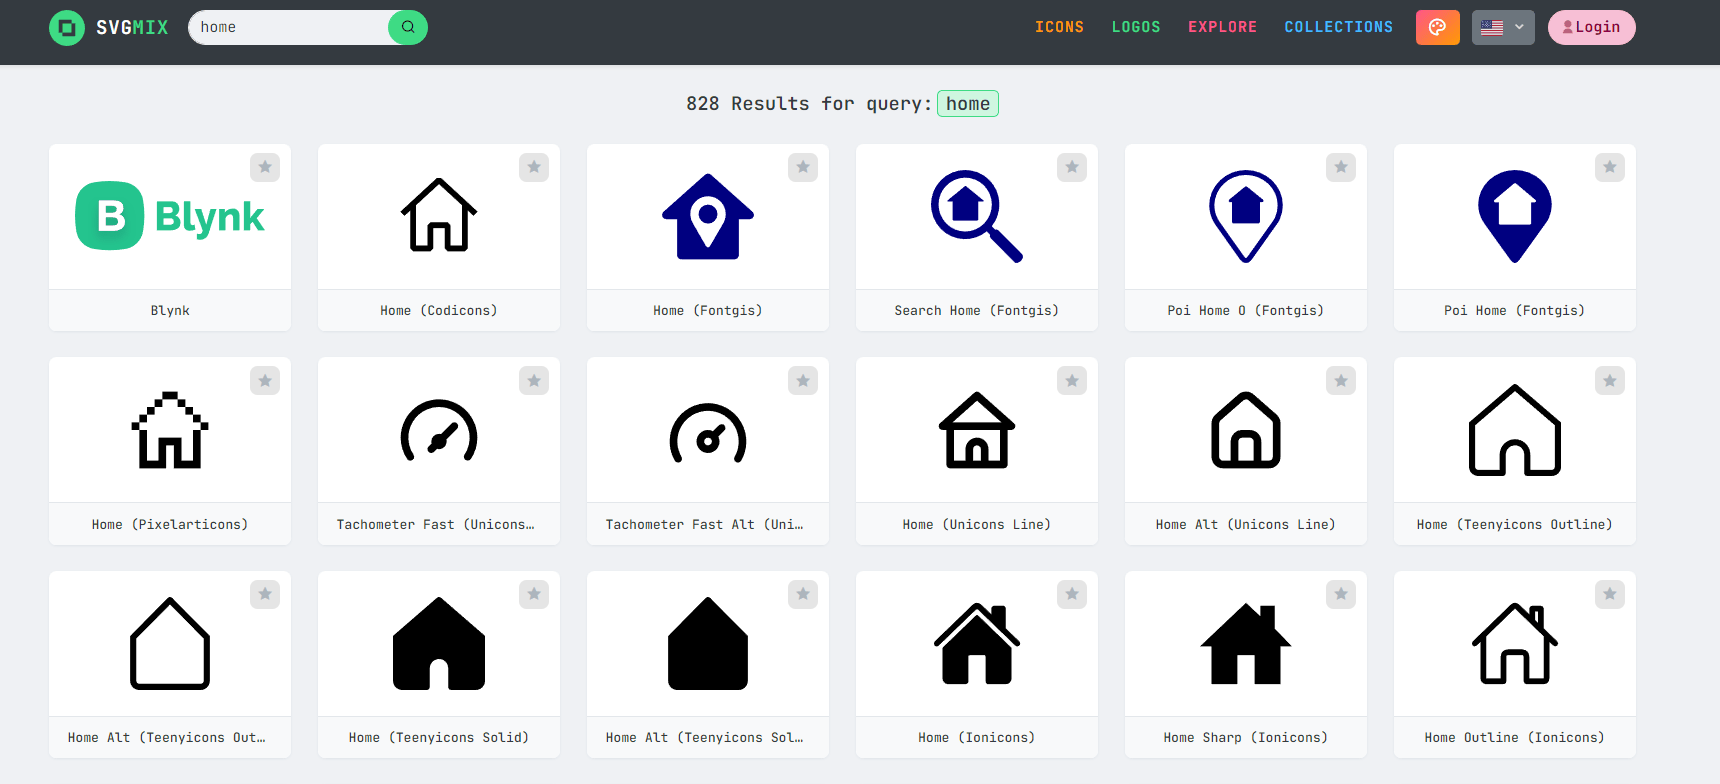This screenshot has height=784, width=1720.
Task: Go to the ICONS menu
Action: [1059, 27]
